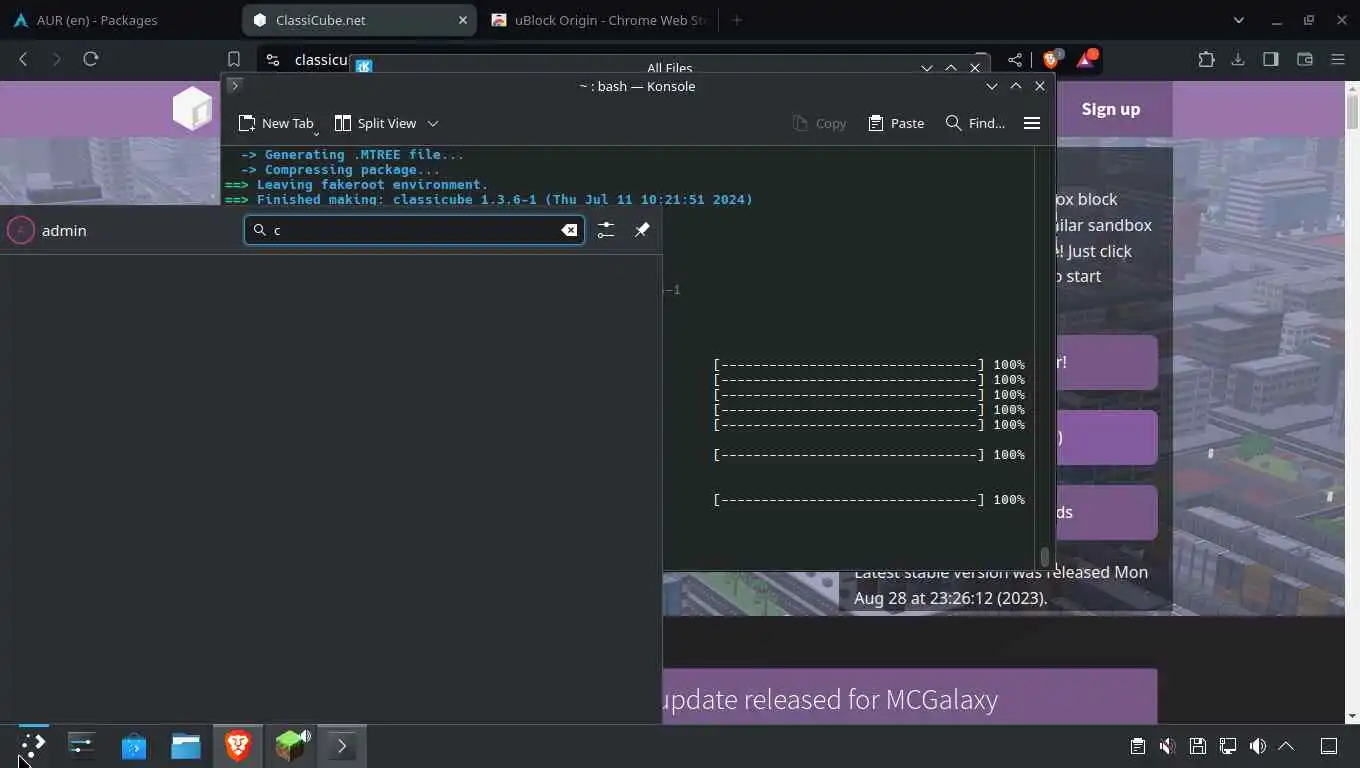Open System Settings from taskbar
This screenshot has width=1360, height=768.
(x=82, y=746)
